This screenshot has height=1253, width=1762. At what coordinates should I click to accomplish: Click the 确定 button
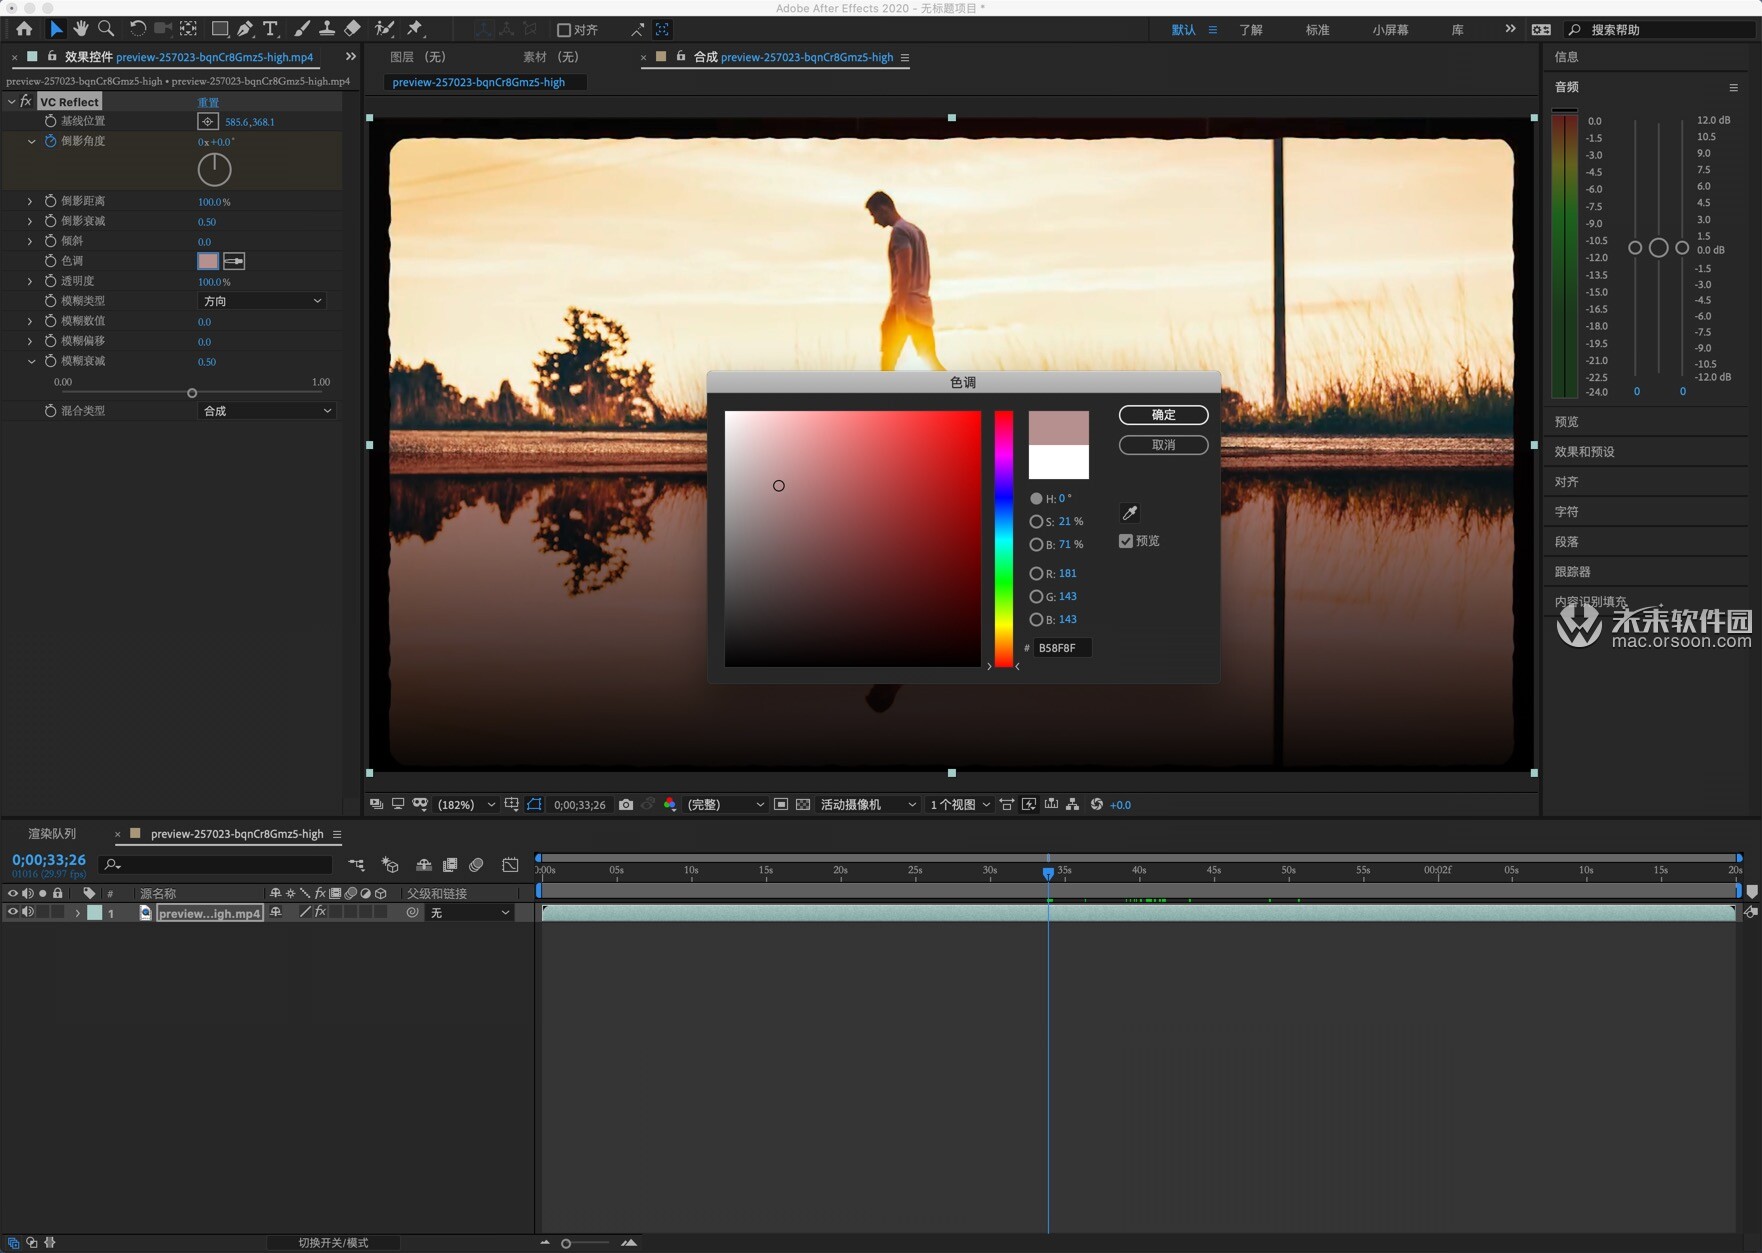pos(1163,415)
